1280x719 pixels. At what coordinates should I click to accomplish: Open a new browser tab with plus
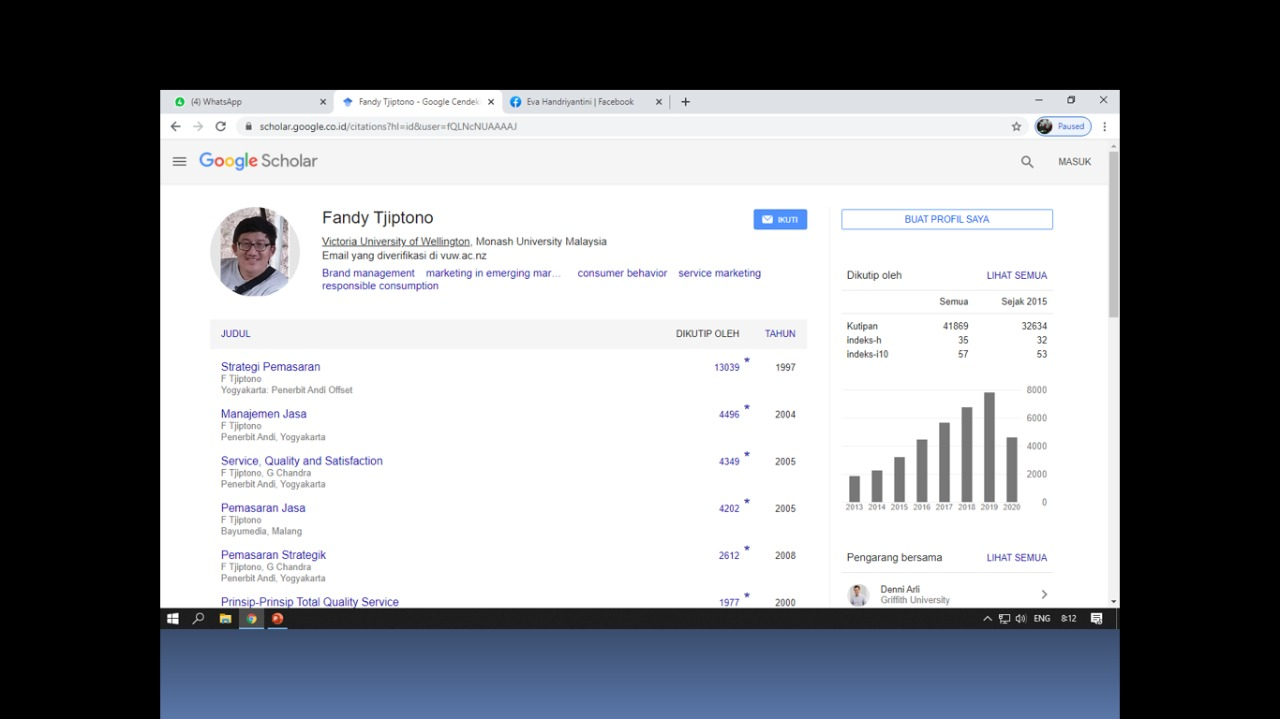pyautogui.click(x=685, y=102)
